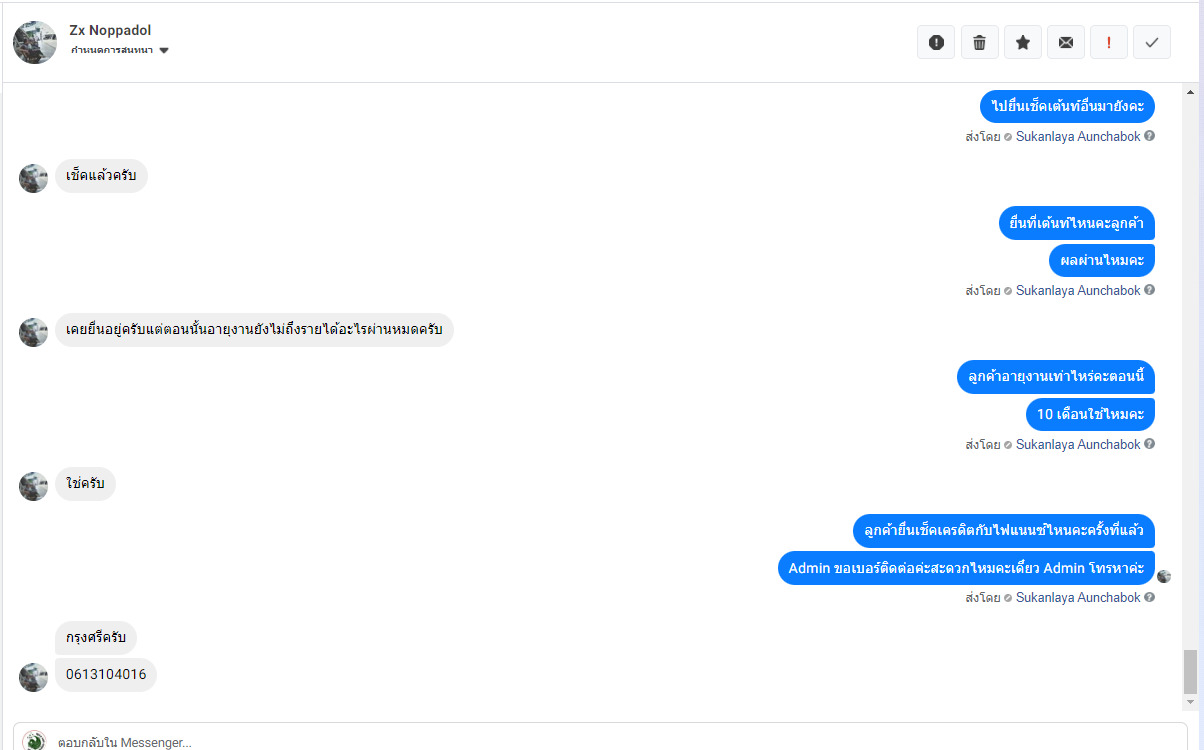
Task: Delete the conversation with the trash icon
Action: [979, 42]
